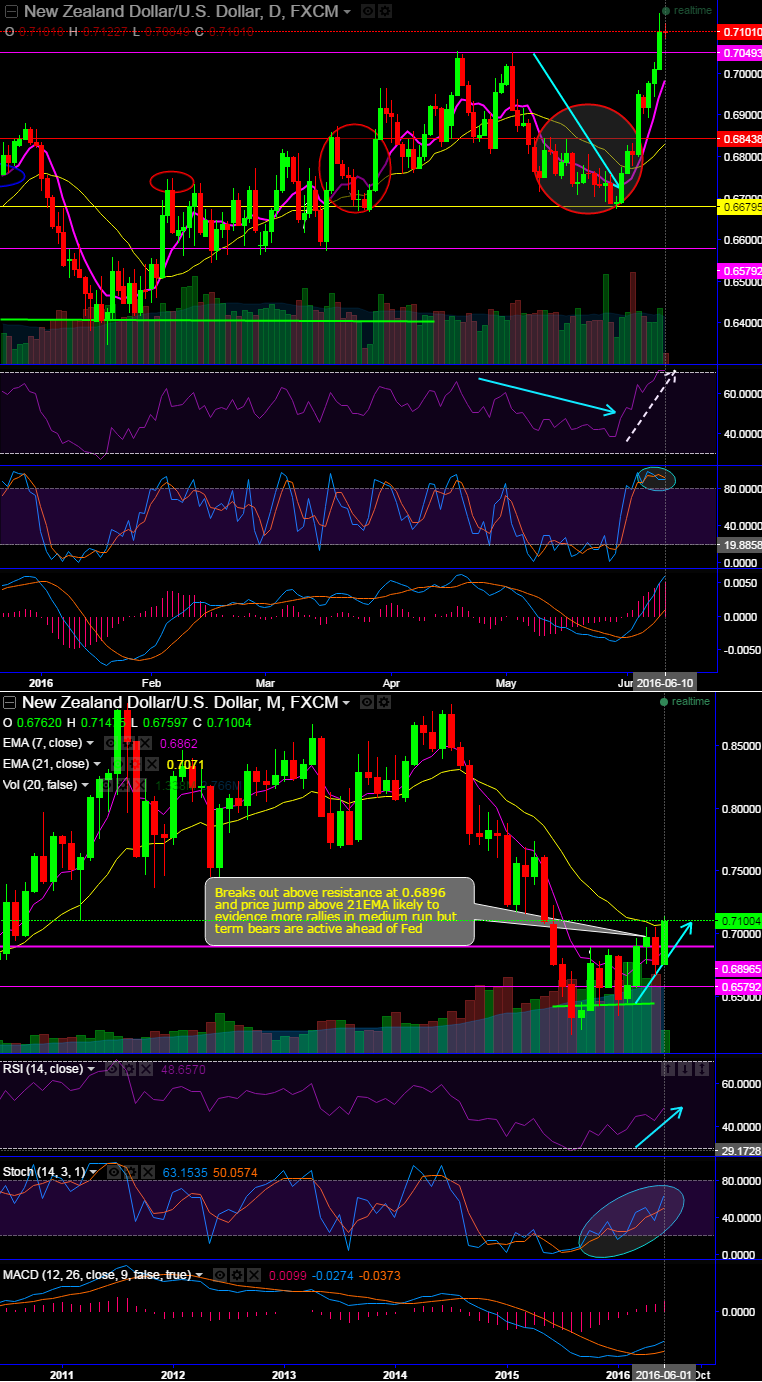Image resolution: width=762 pixels, height=1382 pixels.
Task: Click the 'EMA (21, close)' label
Action: click(x=46, y=764)
